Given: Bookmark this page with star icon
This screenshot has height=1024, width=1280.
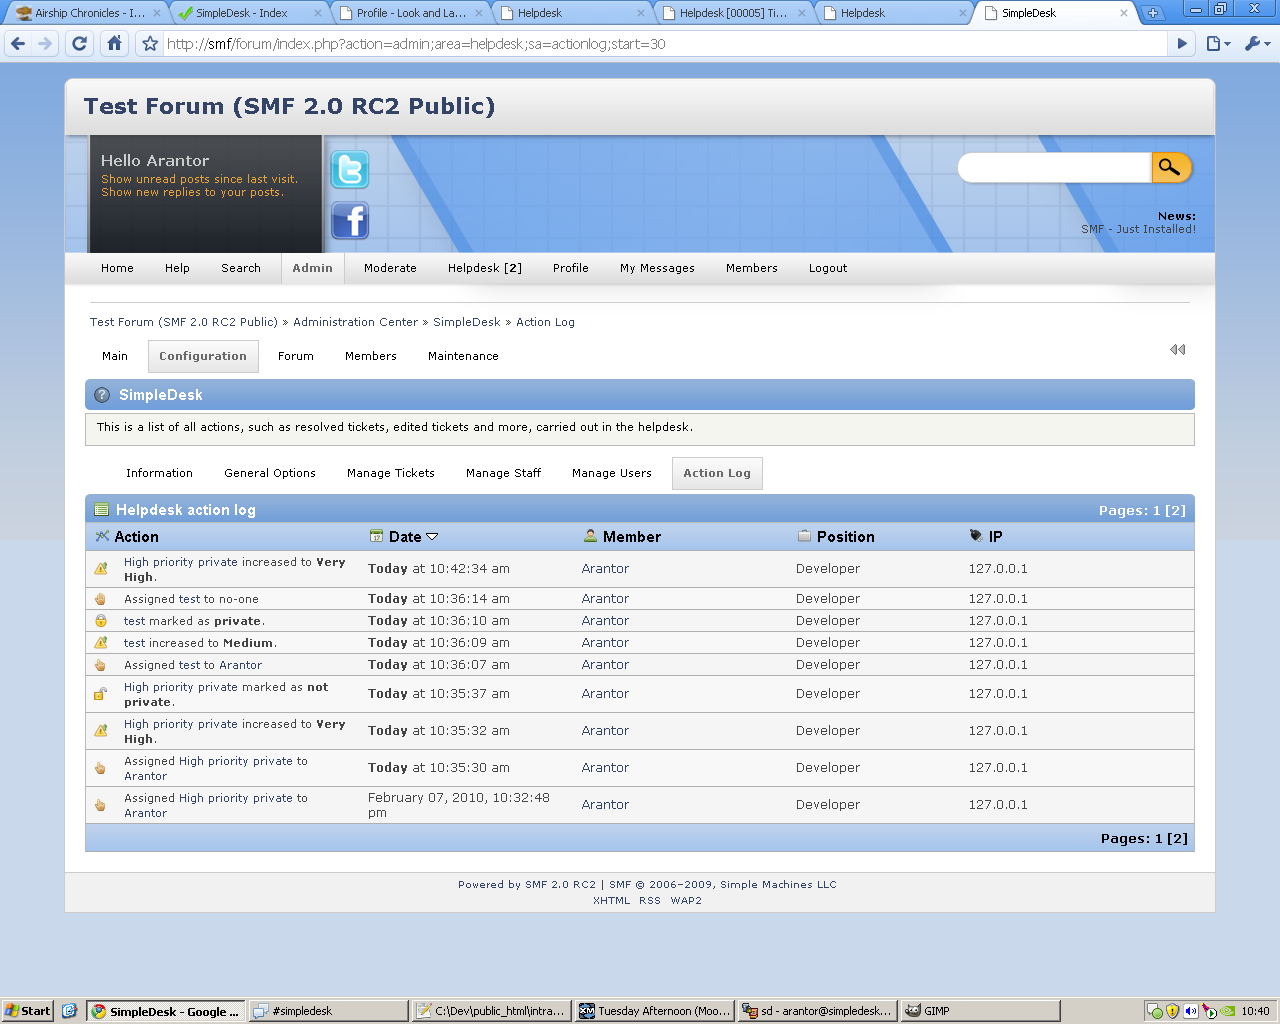Looking at the screenshot, I should [x=150, y=44].
